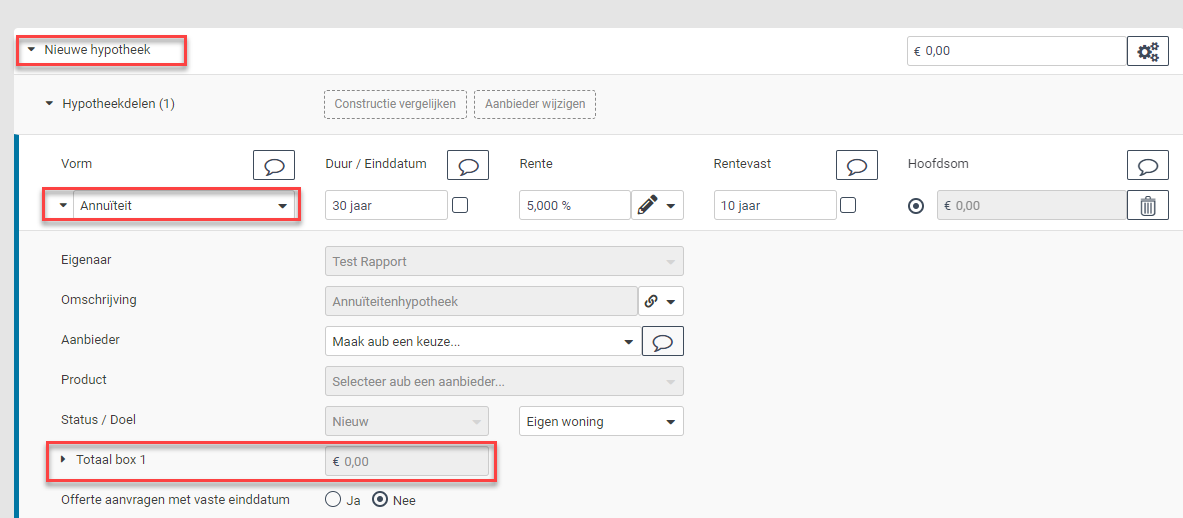1183x518 pixels.
Task: Select Ja for Offerte aanvragen met vaste einddatum
Action: click(x=333, y=500)
